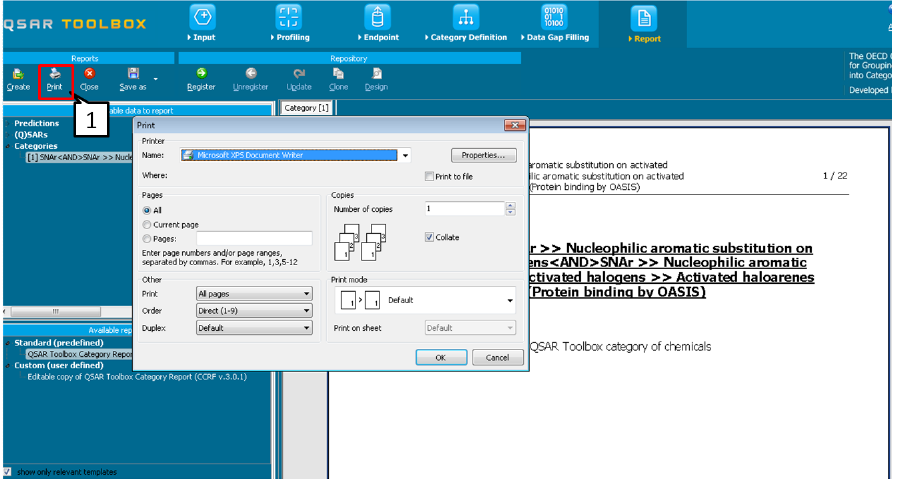
Task: Toggle the Collate checkbox
Action: coord(429,237)
